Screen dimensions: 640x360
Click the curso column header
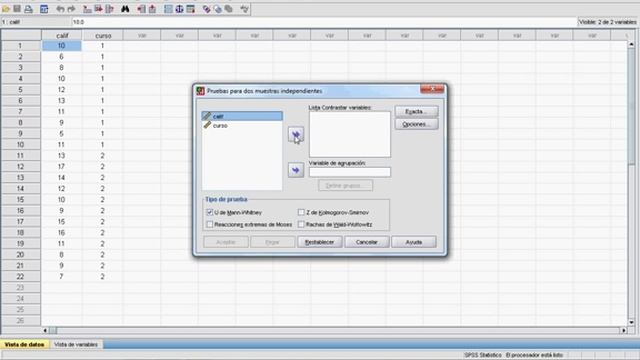(x=103, y=36)
